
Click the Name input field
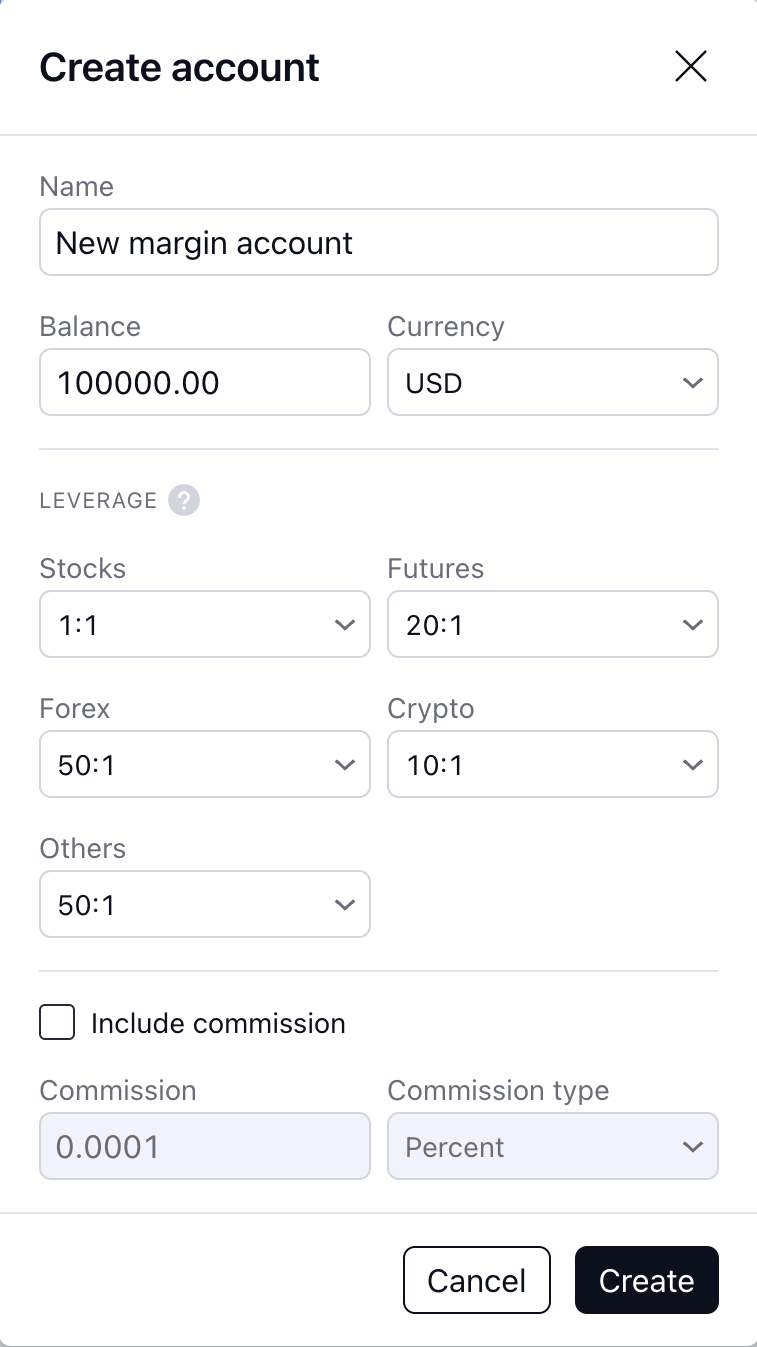coord(378,242)
